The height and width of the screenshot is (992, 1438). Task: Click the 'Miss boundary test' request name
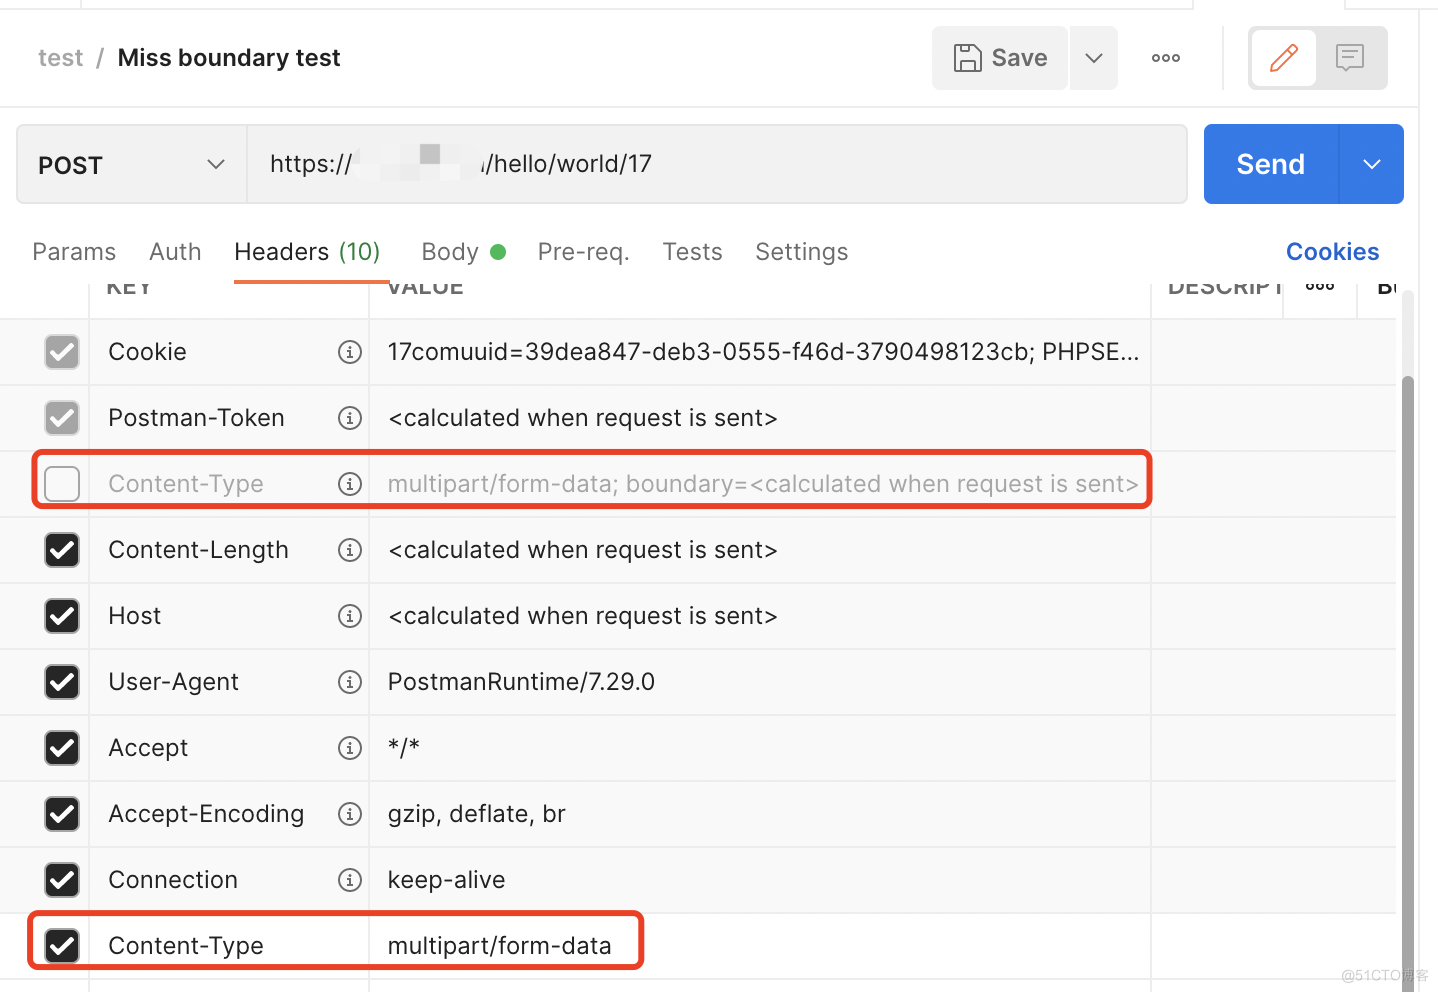[x=229, y=58]
